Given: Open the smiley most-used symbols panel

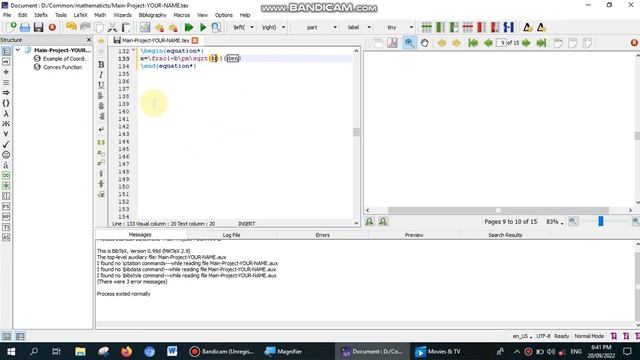Looking at the screenshot, I should [x=6, y=155].
